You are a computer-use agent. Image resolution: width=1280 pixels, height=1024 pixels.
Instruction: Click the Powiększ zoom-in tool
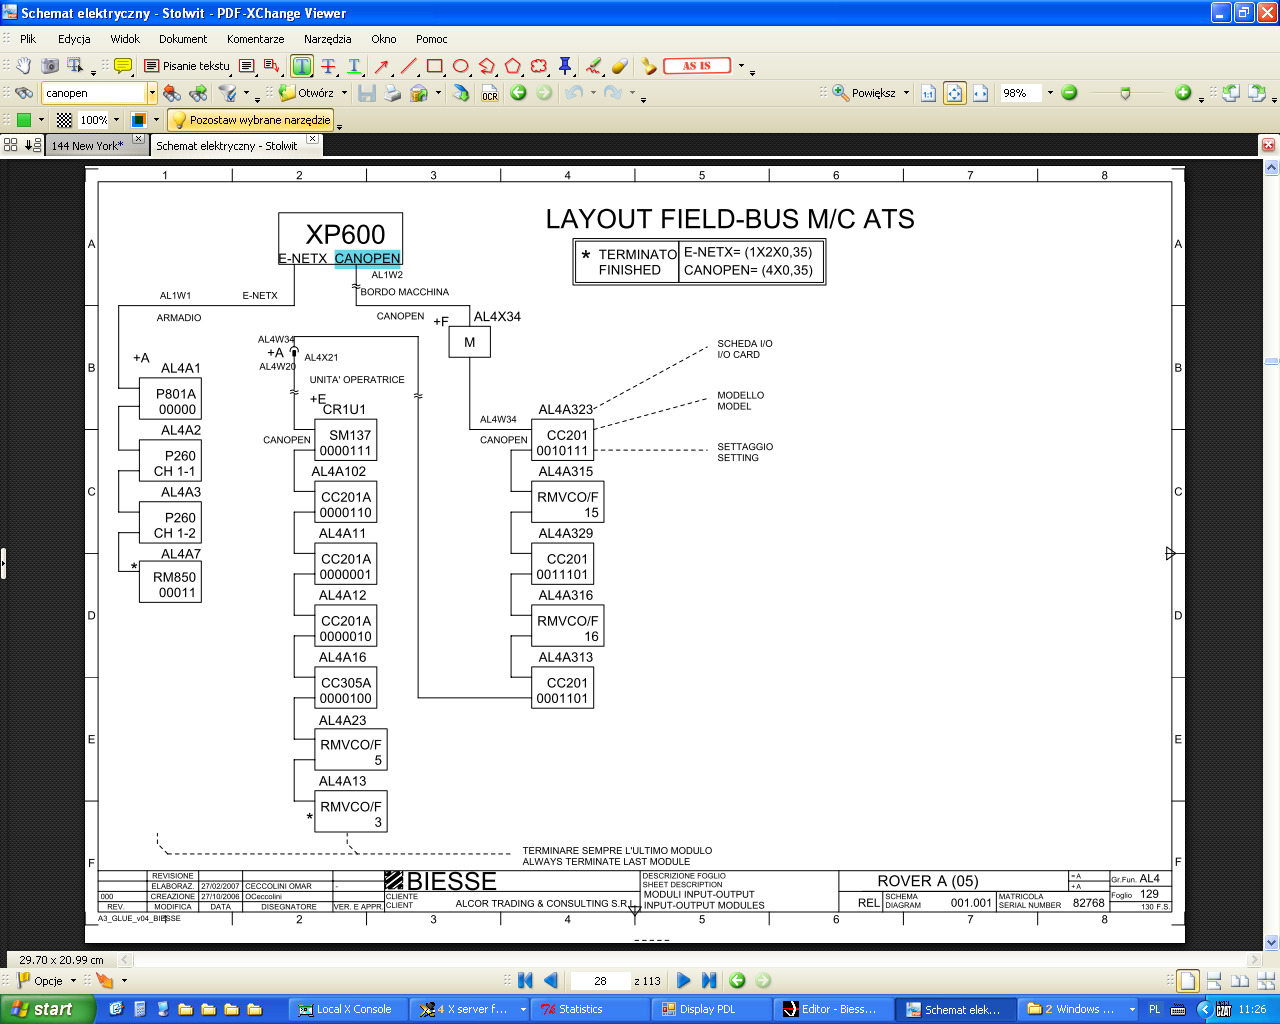click(865, 93)
